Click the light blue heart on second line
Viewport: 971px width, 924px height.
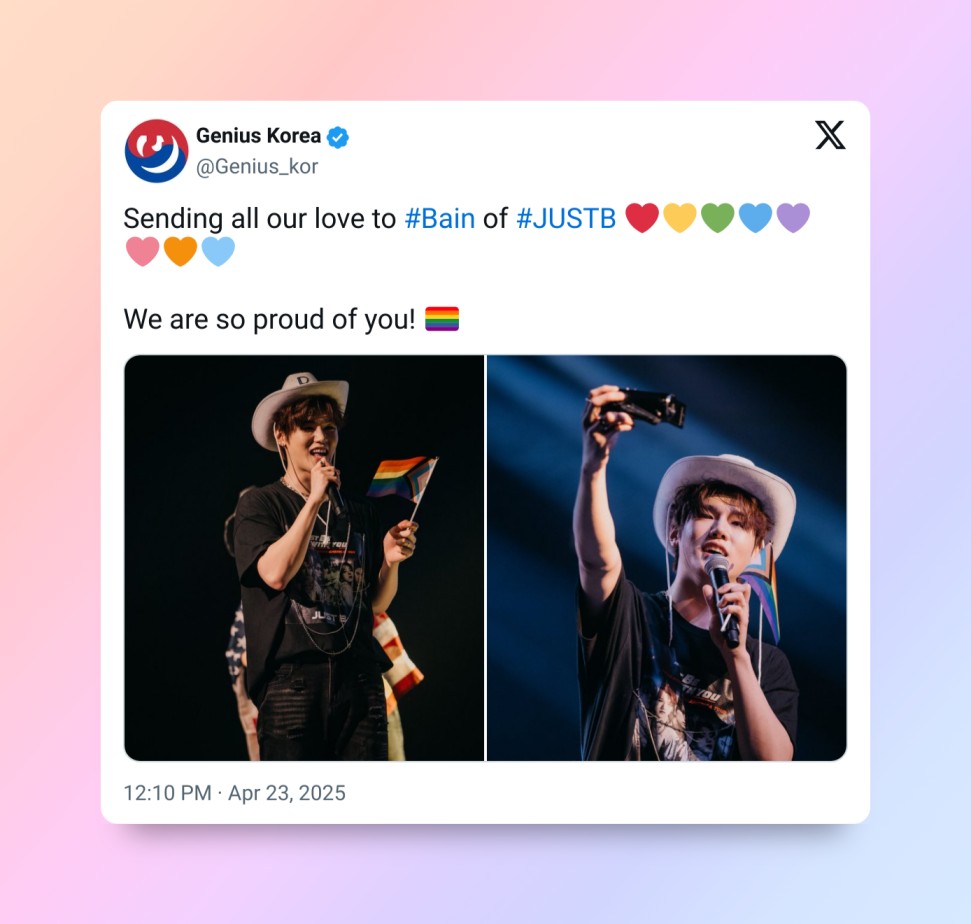tap(218, 251)
